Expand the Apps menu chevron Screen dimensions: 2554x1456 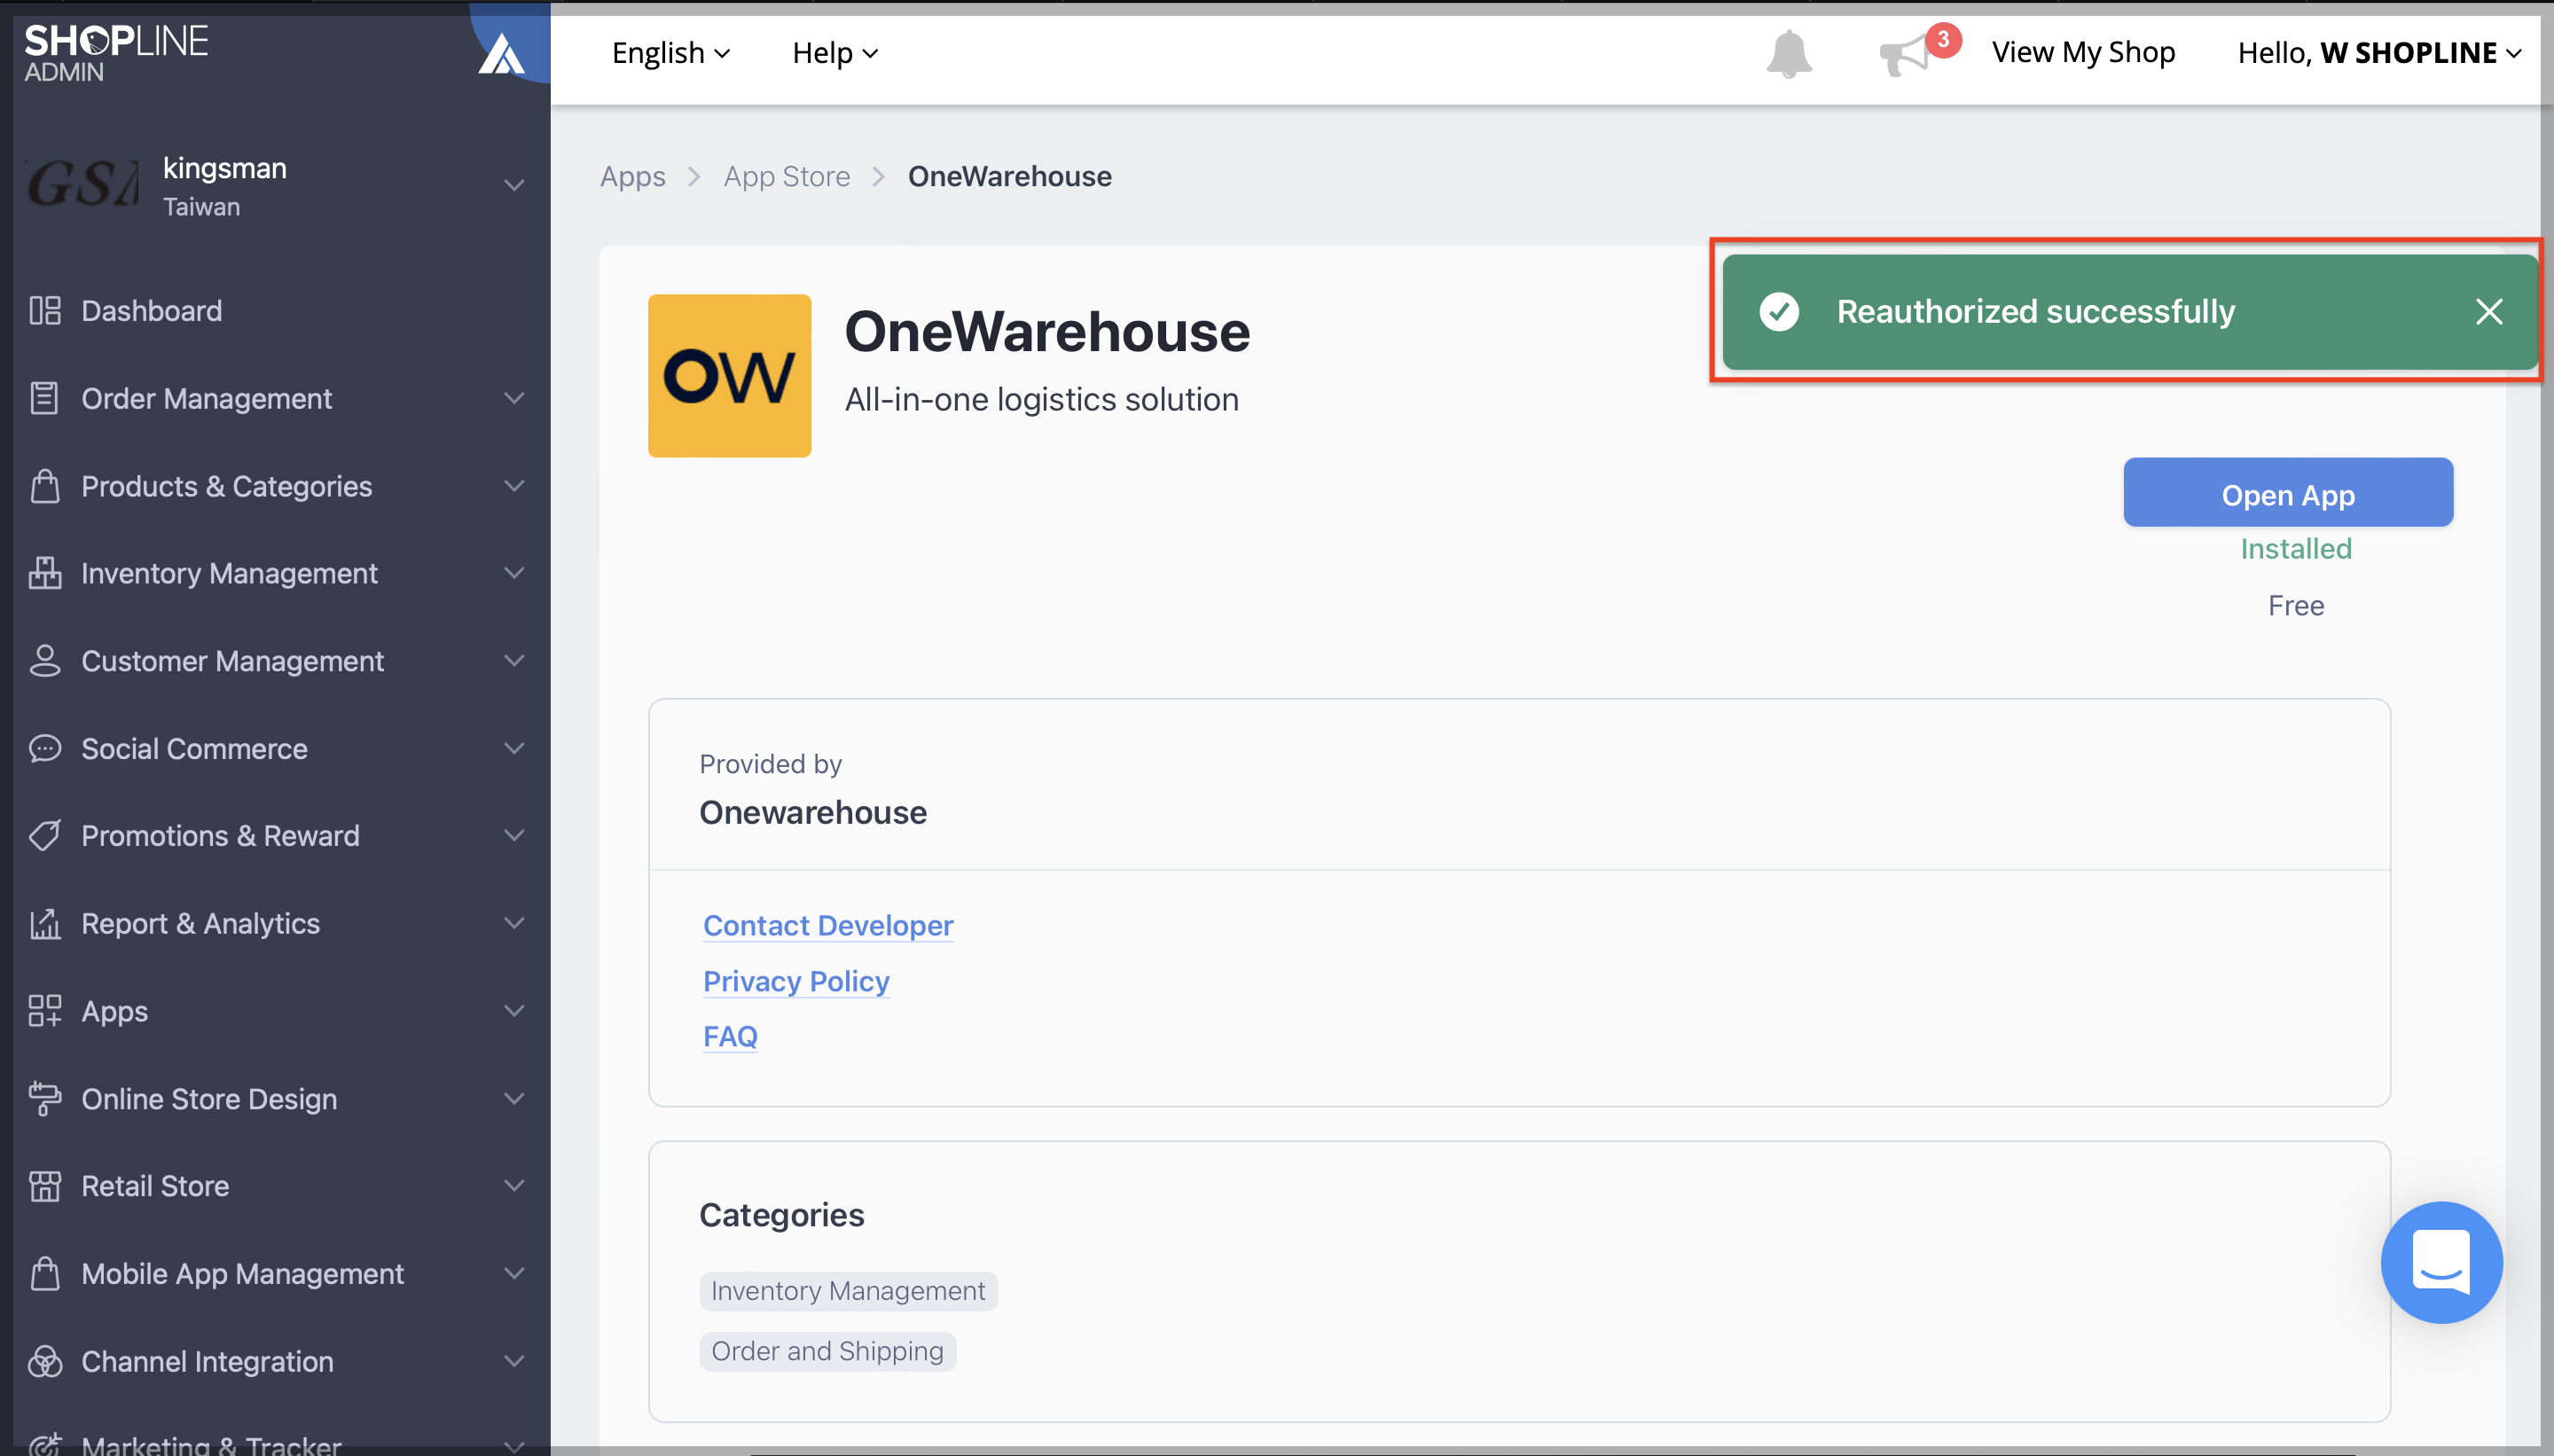(x=514, y=1011)
